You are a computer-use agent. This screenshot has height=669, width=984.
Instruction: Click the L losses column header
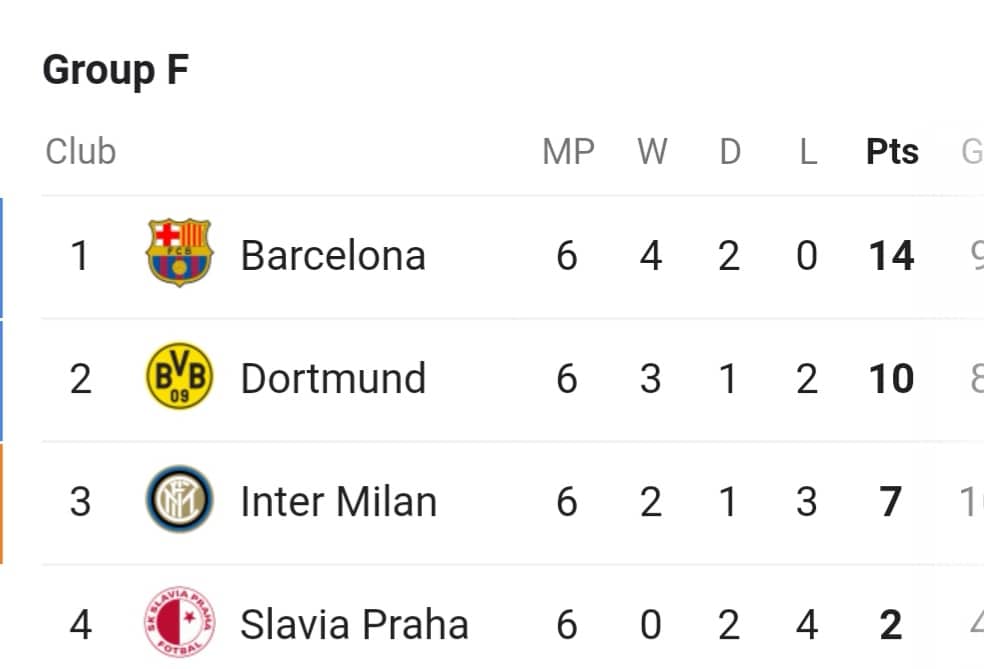pyautogui.click(x=808, y=152)
